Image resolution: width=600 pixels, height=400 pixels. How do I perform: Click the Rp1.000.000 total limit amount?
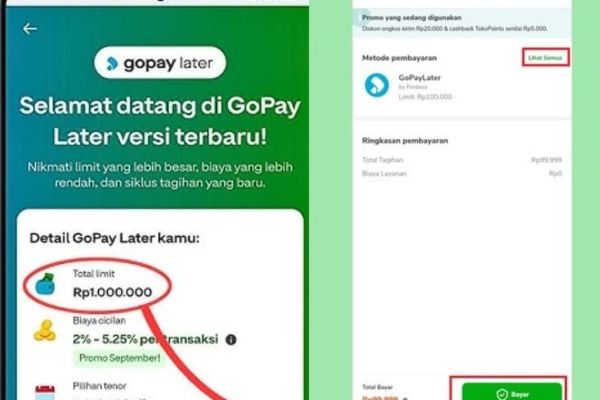(112, 292)
